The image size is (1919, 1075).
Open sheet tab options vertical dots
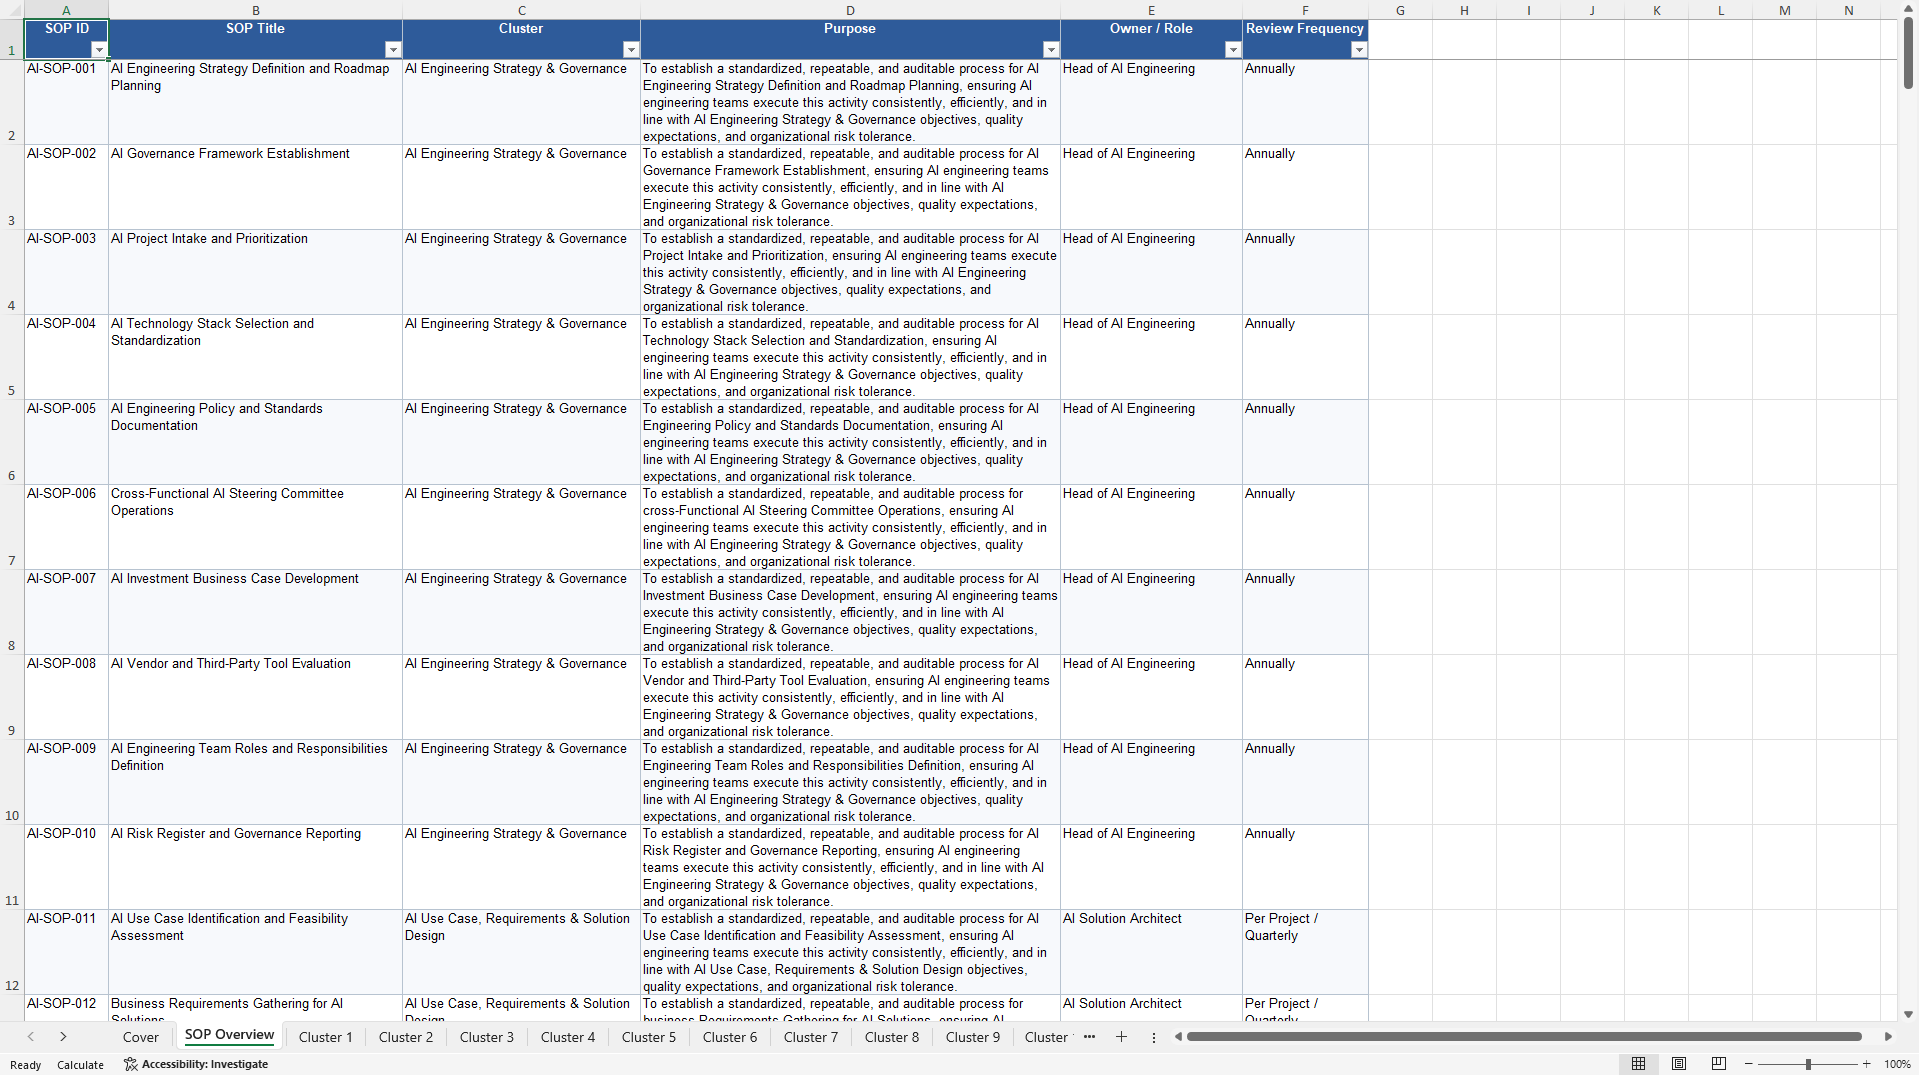(x=1153, y=1037)
